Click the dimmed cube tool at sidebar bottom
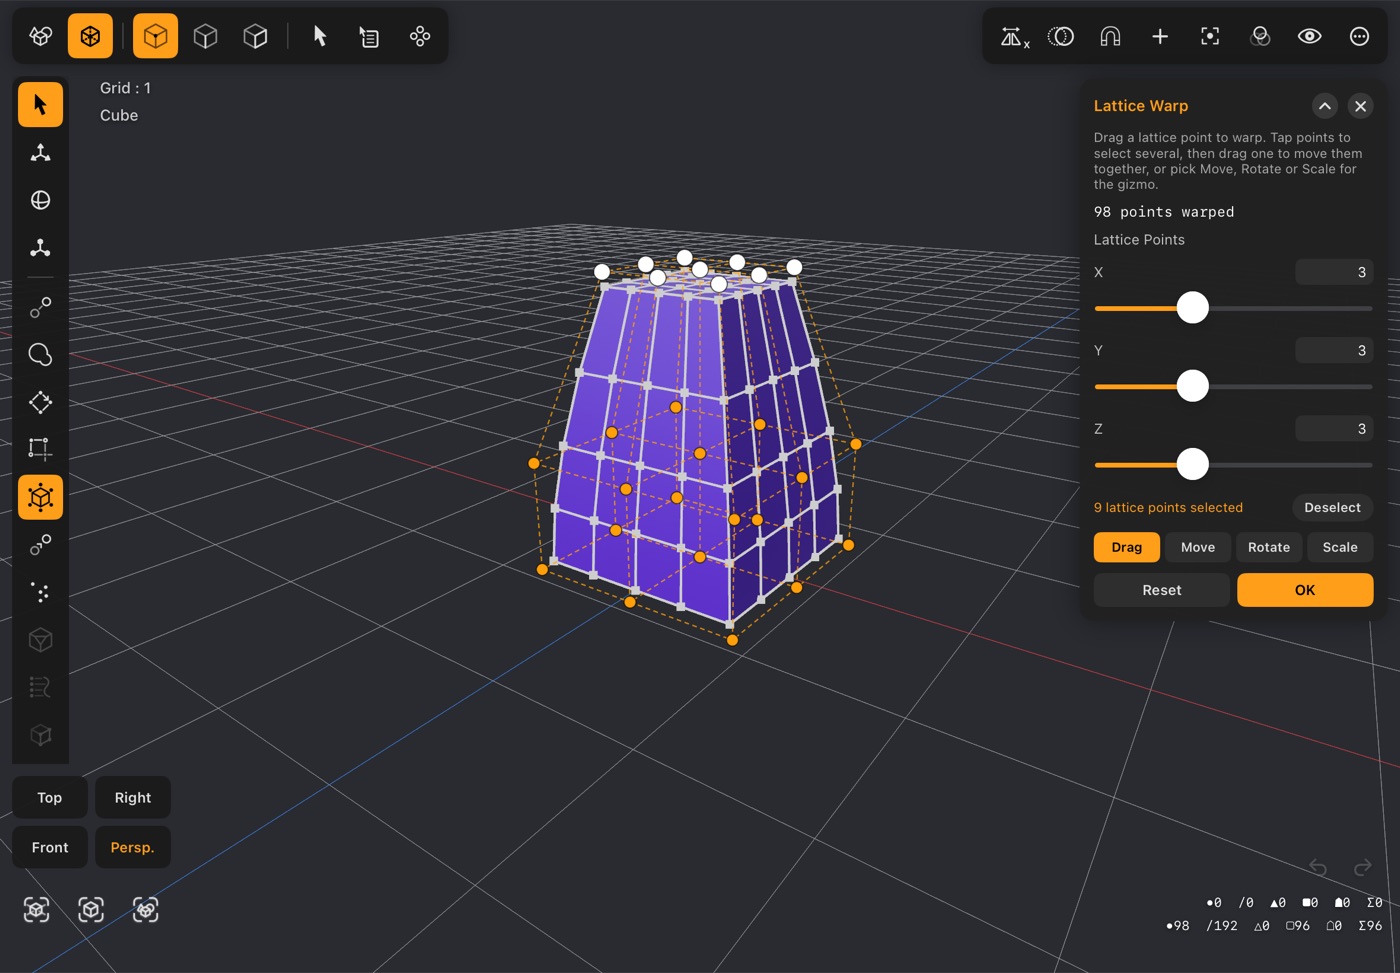This screenshot has width=1400, height=973. (x=40, y=735)
